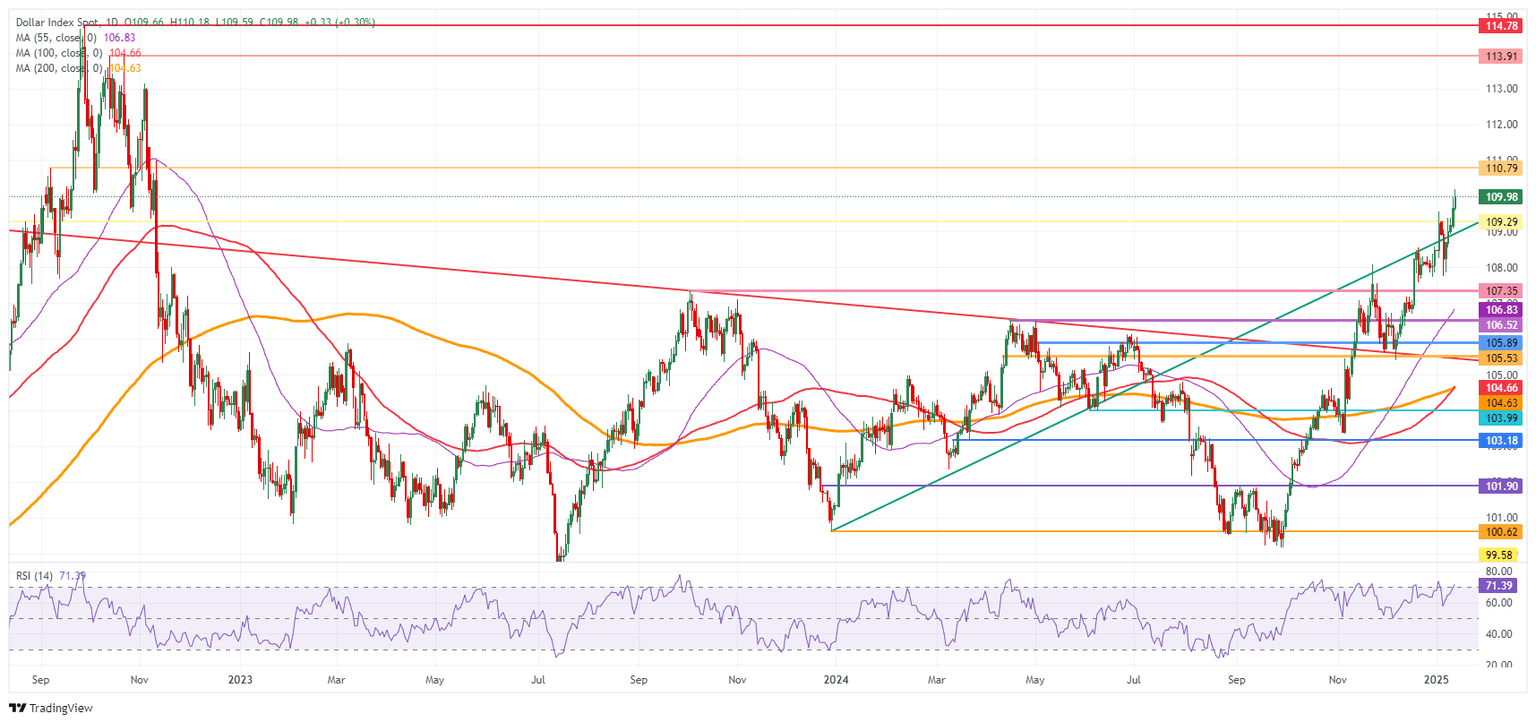Open the TradingView link at bottom left
This screenshot has height=724, width=1536.
(50, 709)
